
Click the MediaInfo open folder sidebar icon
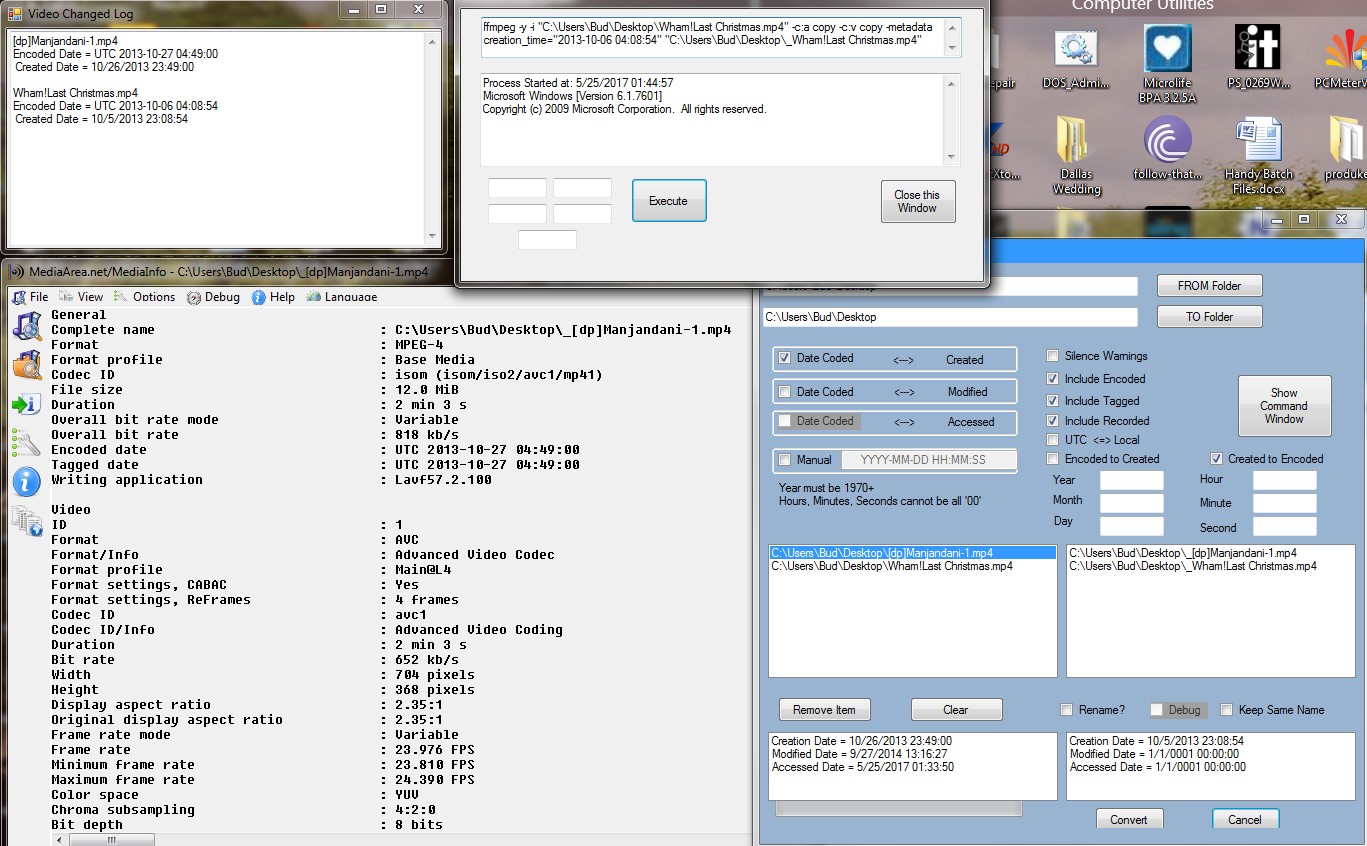(x=26, y=364)
